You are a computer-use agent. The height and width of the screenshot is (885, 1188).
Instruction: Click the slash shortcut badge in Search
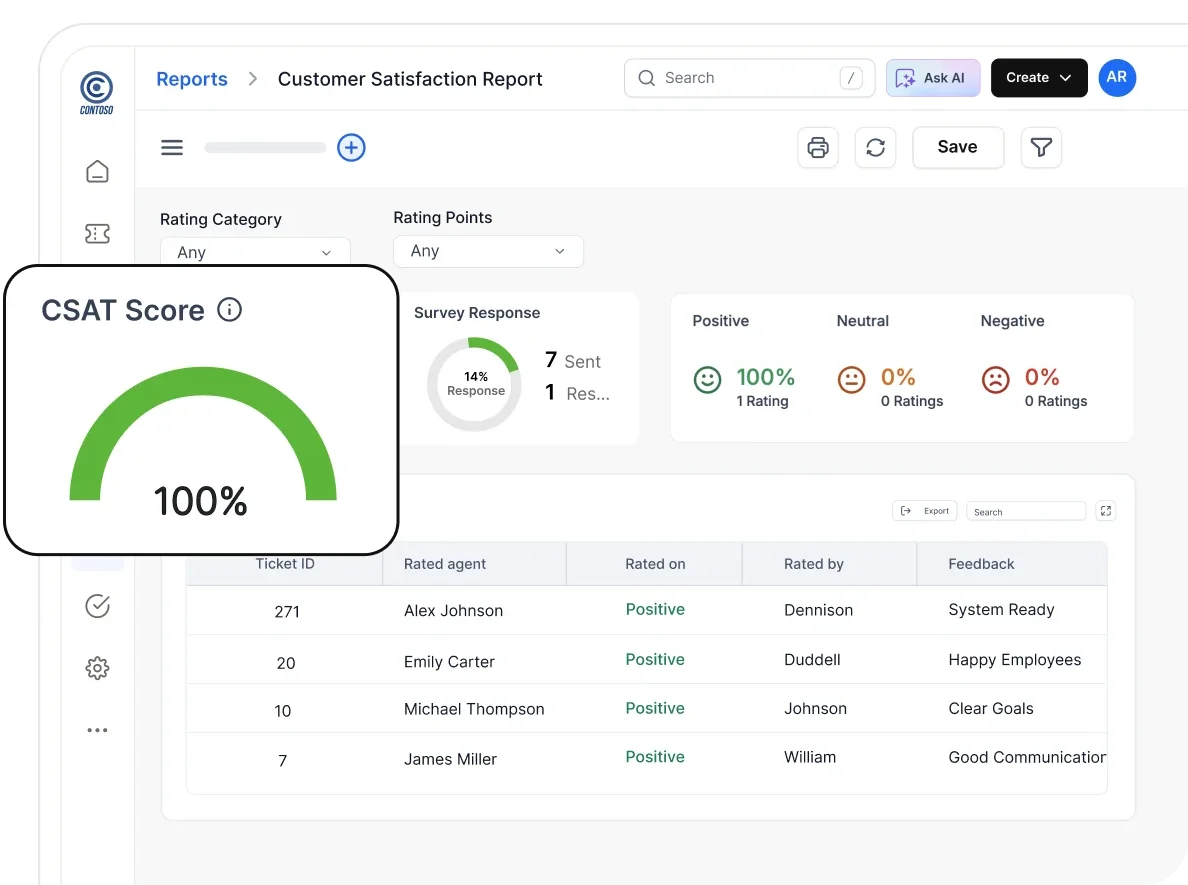tap(850, 77)
